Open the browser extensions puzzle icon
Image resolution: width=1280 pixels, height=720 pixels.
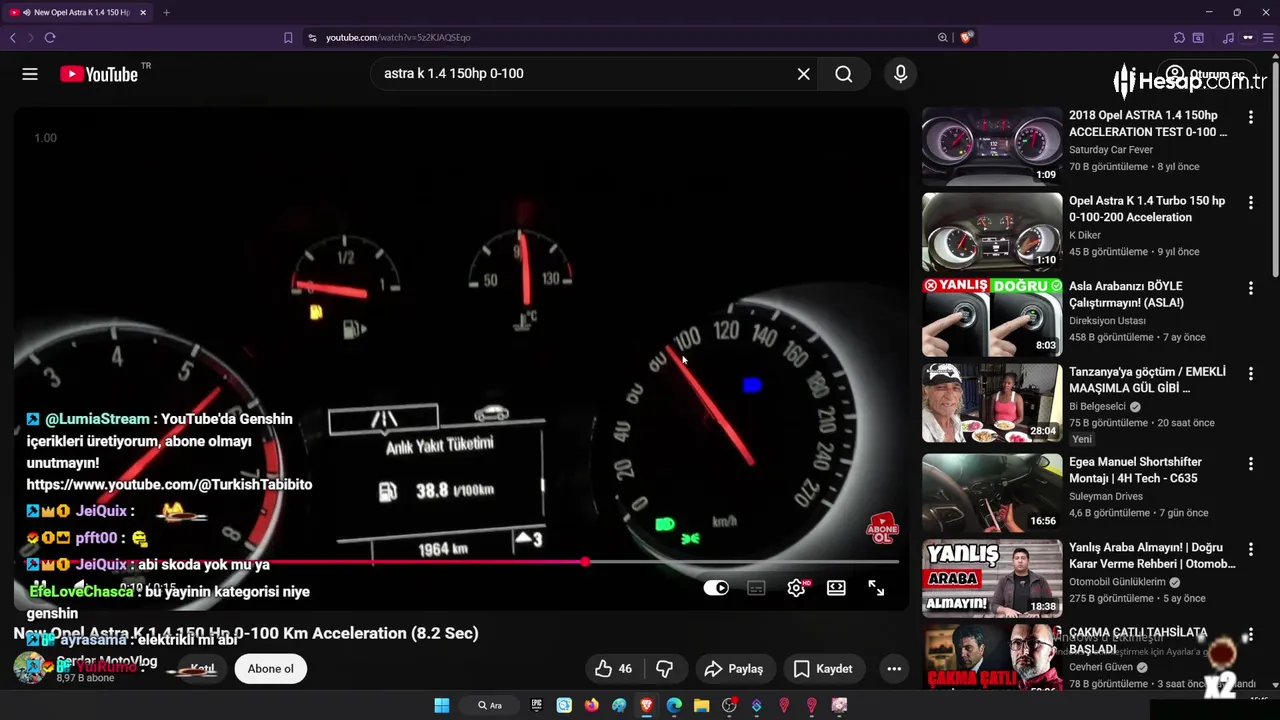click(x=1179, y=37)
